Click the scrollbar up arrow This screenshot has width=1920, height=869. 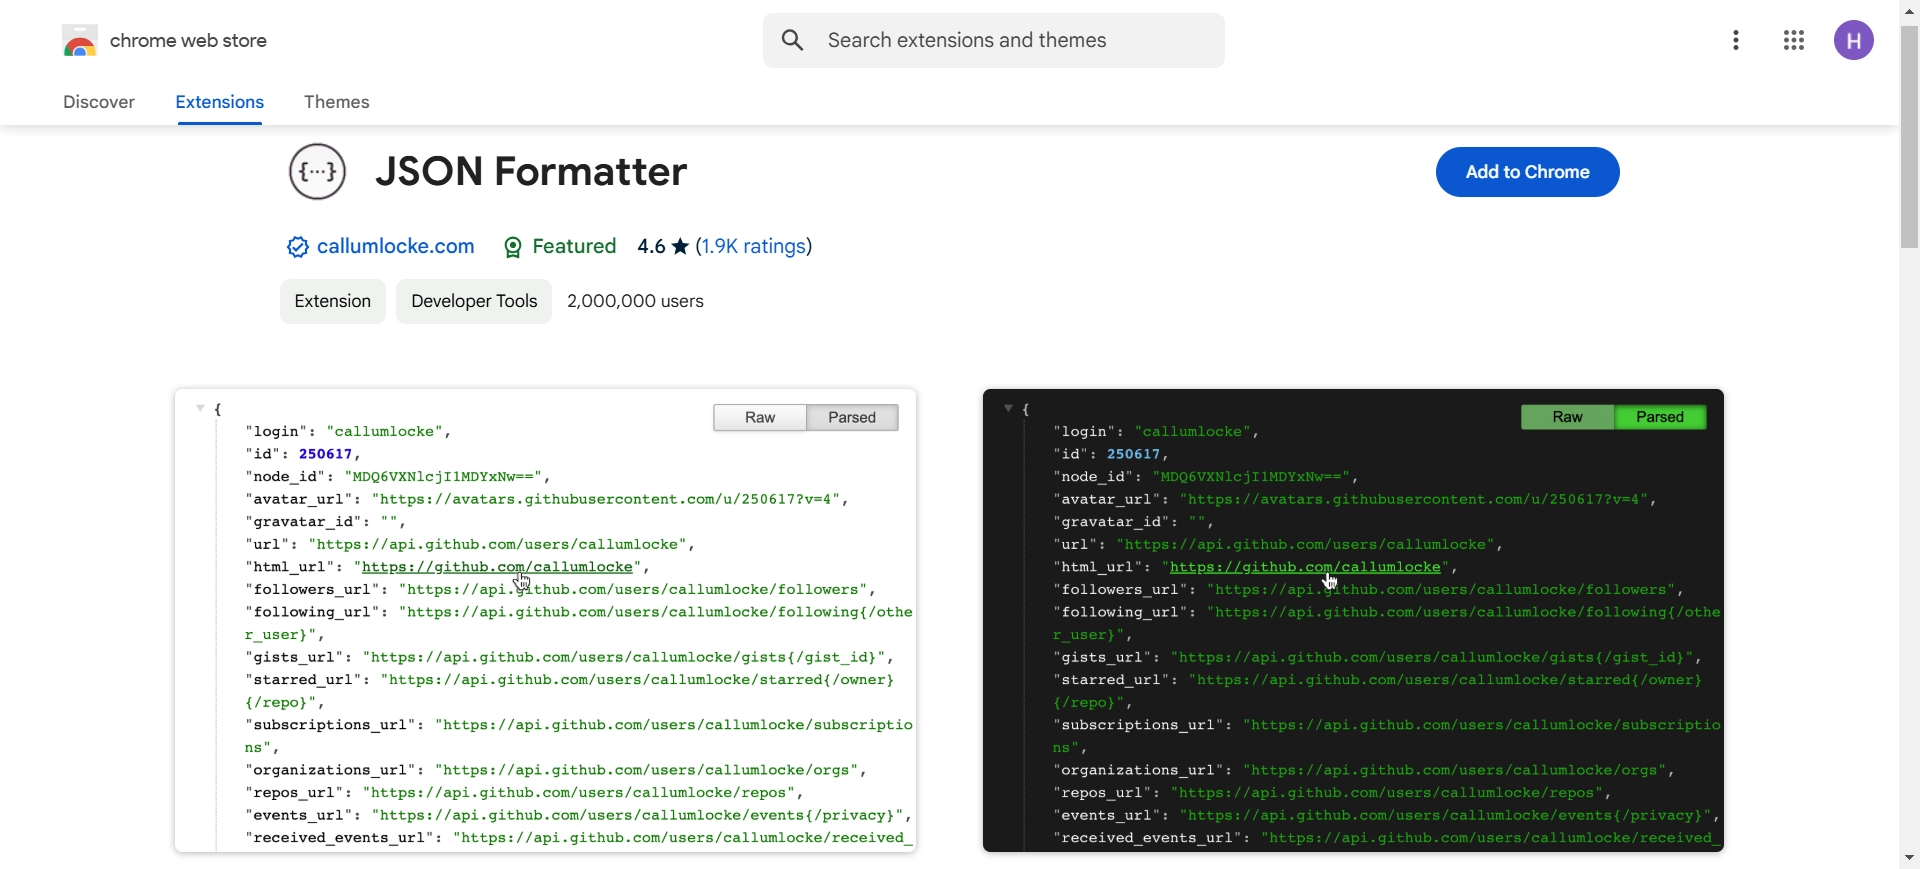pos(1910,10)
